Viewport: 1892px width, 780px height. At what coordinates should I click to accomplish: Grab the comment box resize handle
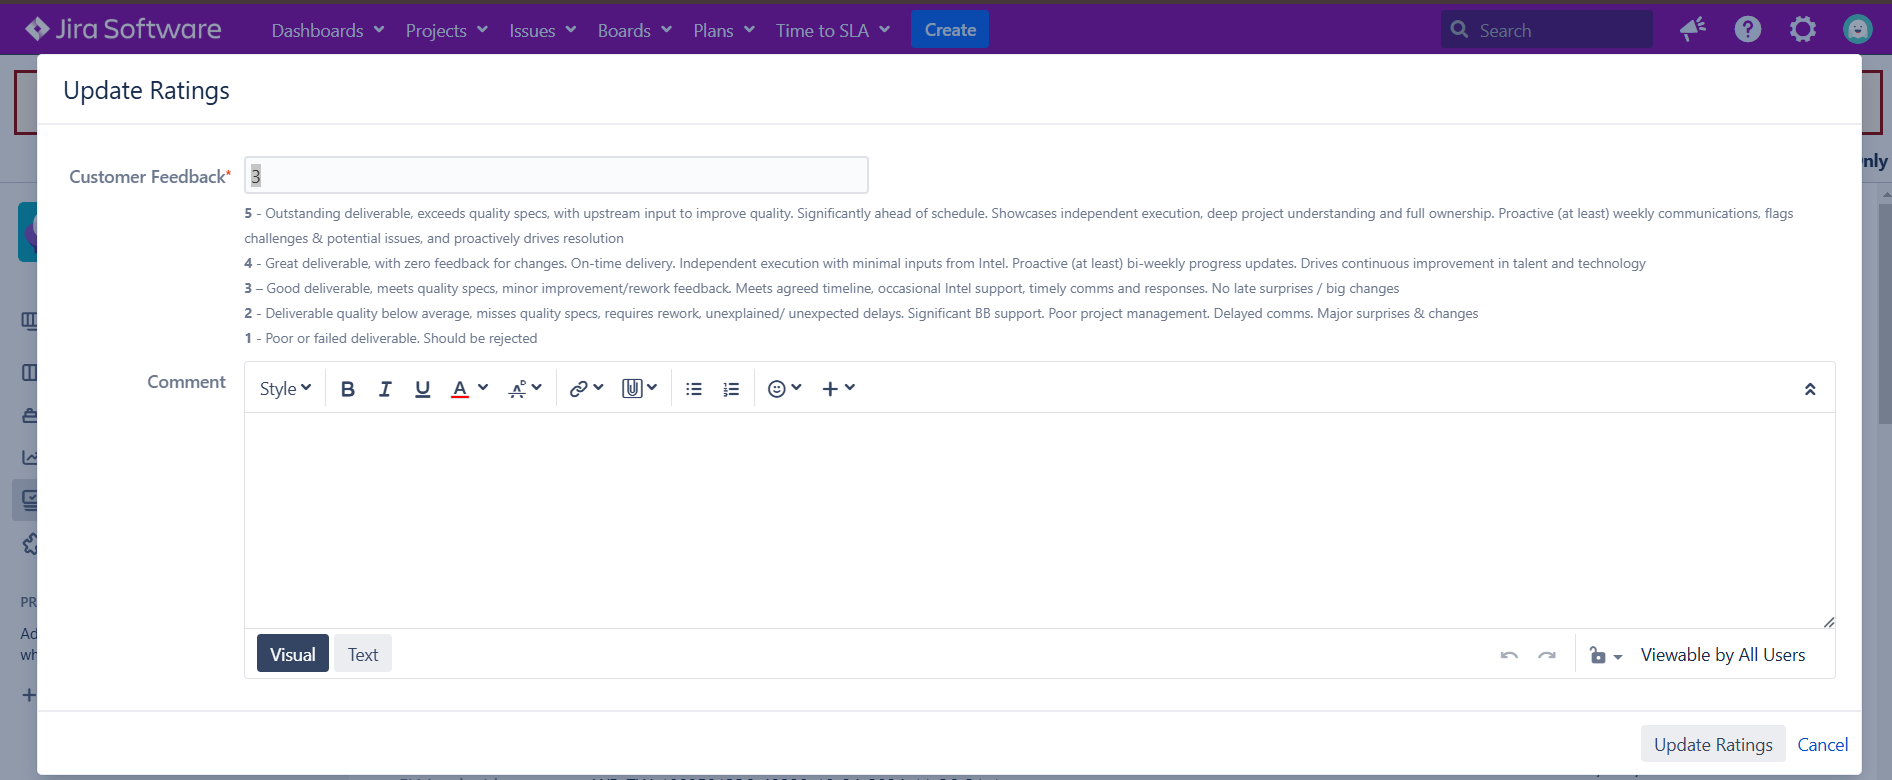click(1828, 622)
